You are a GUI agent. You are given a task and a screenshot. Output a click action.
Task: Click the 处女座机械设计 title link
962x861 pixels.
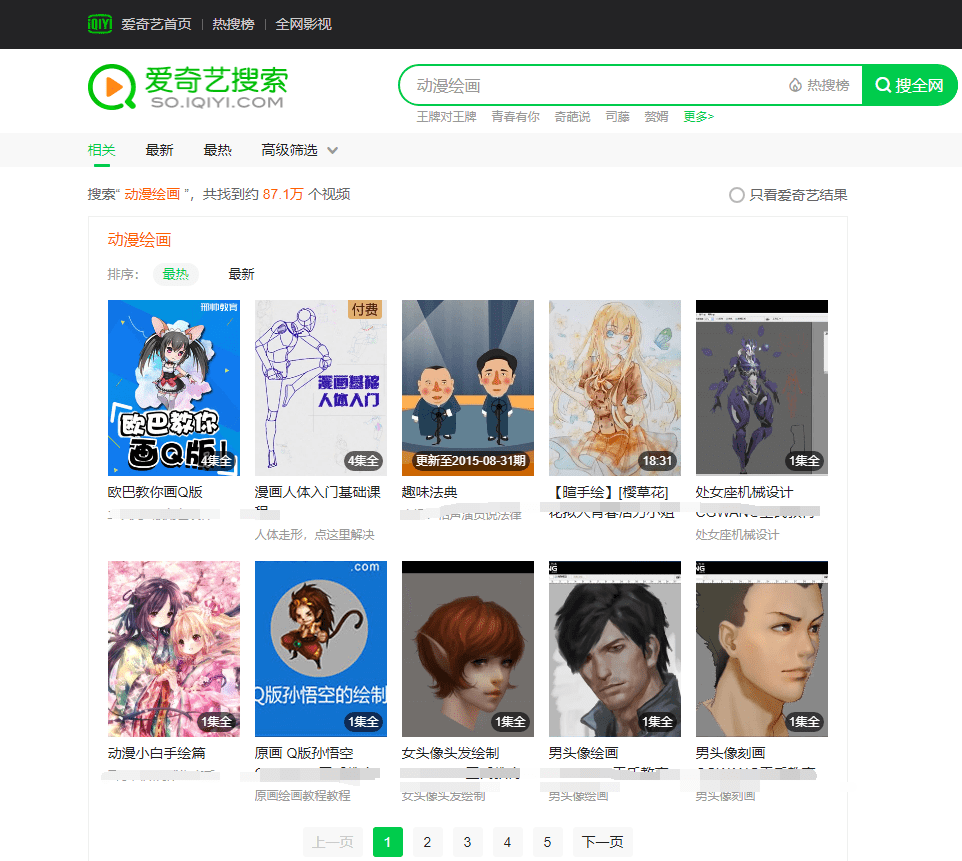744,492
